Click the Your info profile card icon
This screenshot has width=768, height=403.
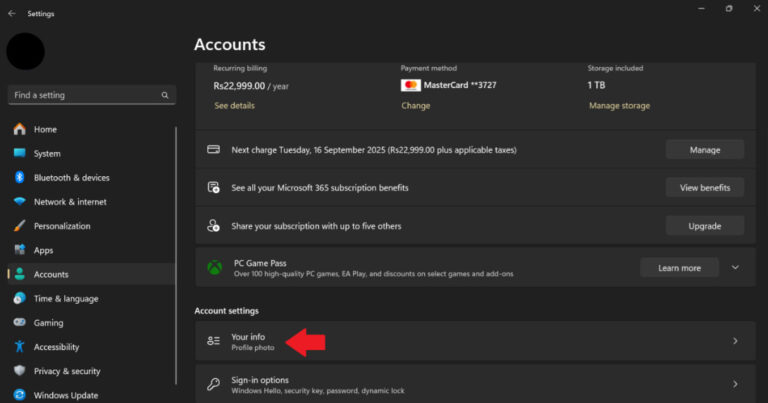click(x=214, y=341)
